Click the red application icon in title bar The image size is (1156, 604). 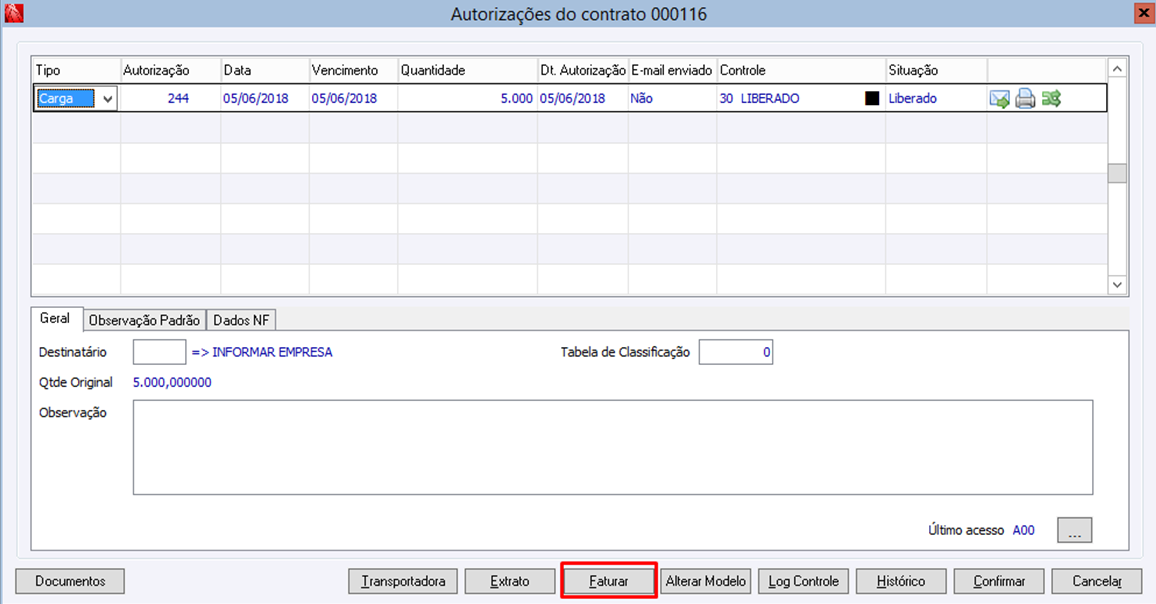pyautogui.click(x=13, y=13)
